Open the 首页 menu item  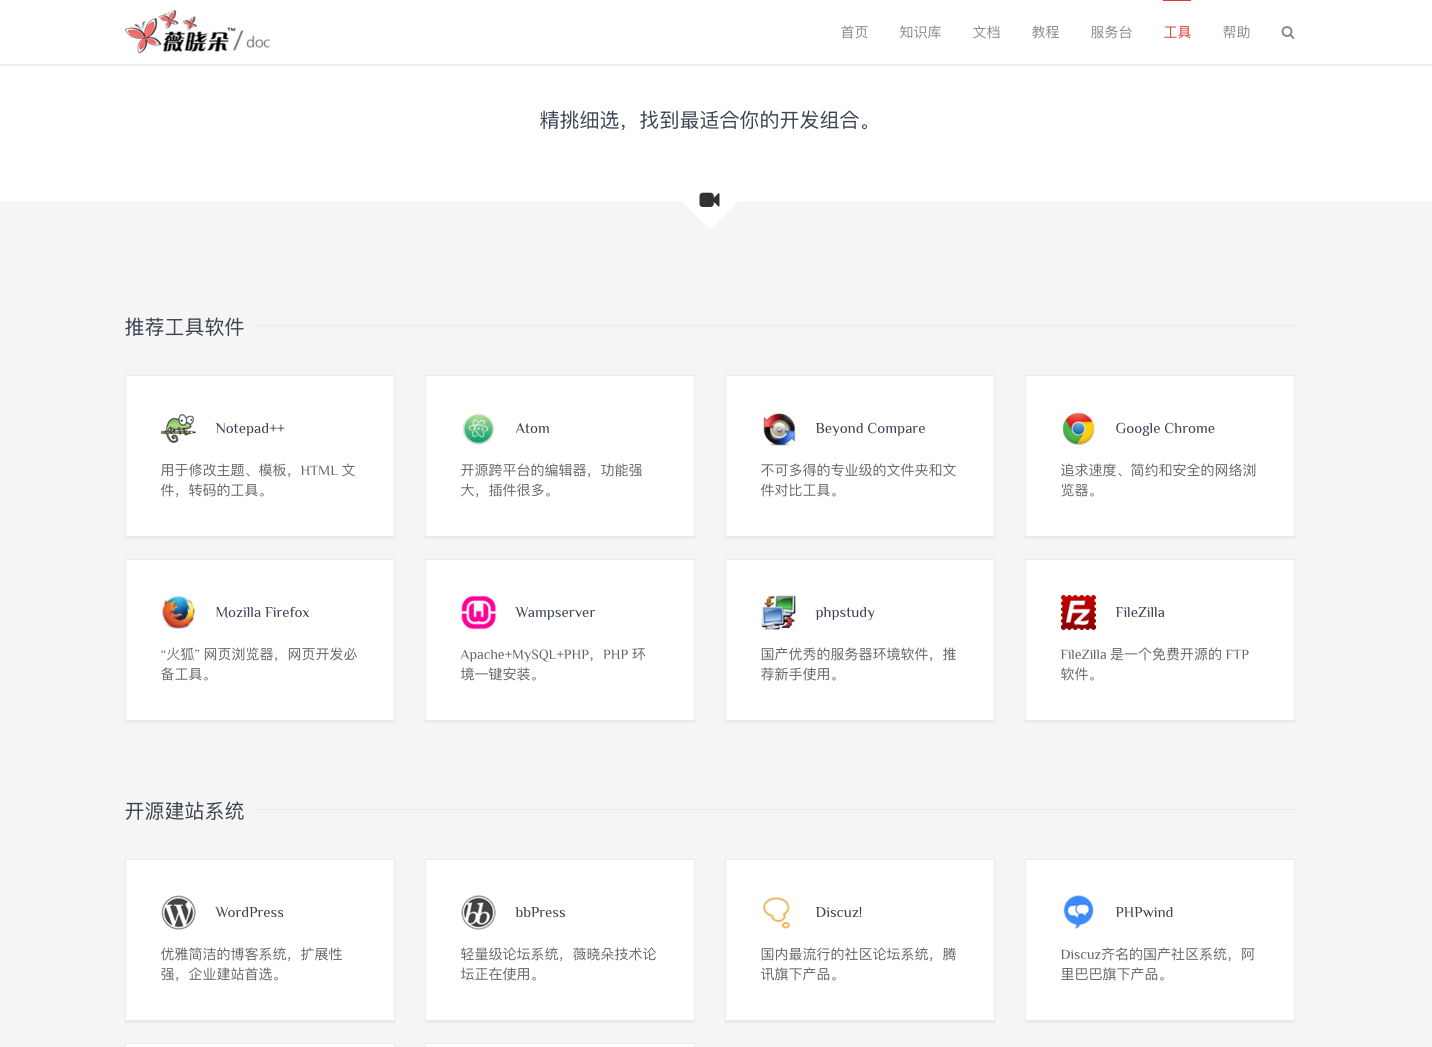pos(854,32)
